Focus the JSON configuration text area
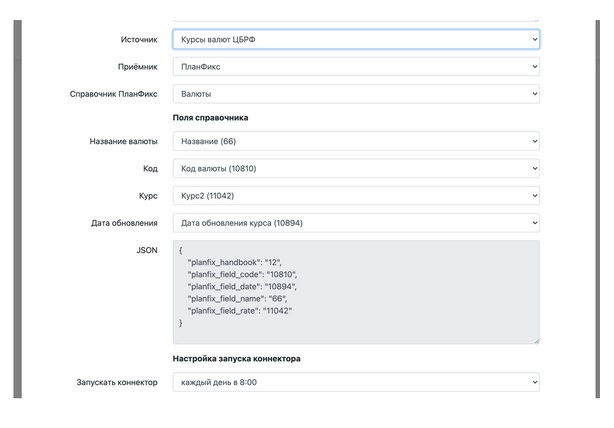 (356, 292)
